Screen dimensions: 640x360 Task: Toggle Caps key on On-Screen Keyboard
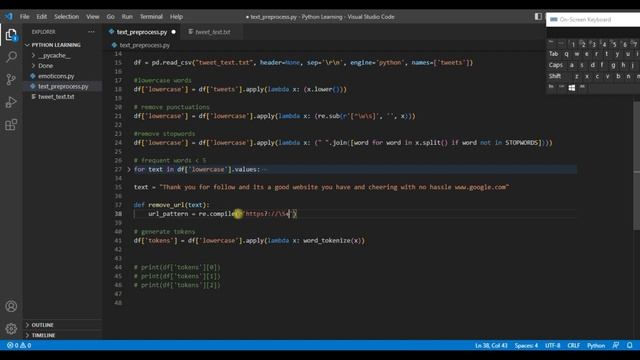[x=556, y=65]
